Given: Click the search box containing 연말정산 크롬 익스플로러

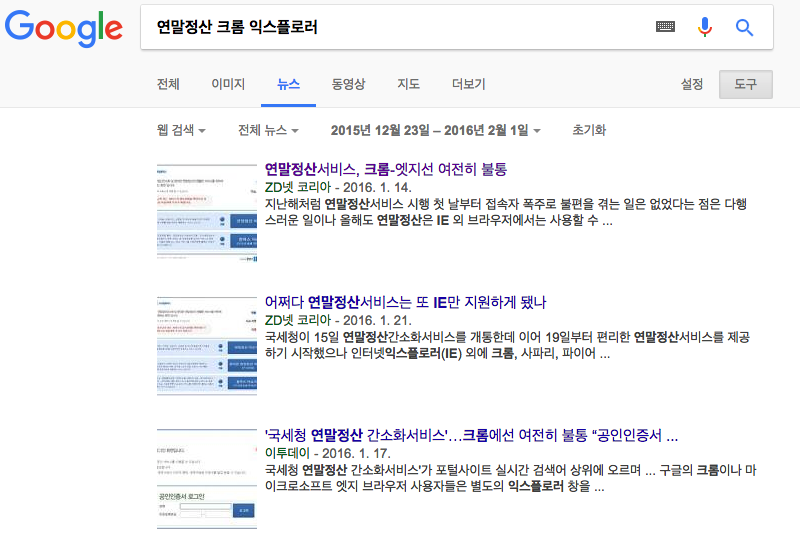Looking at the screenshot, I should [457, 27].
